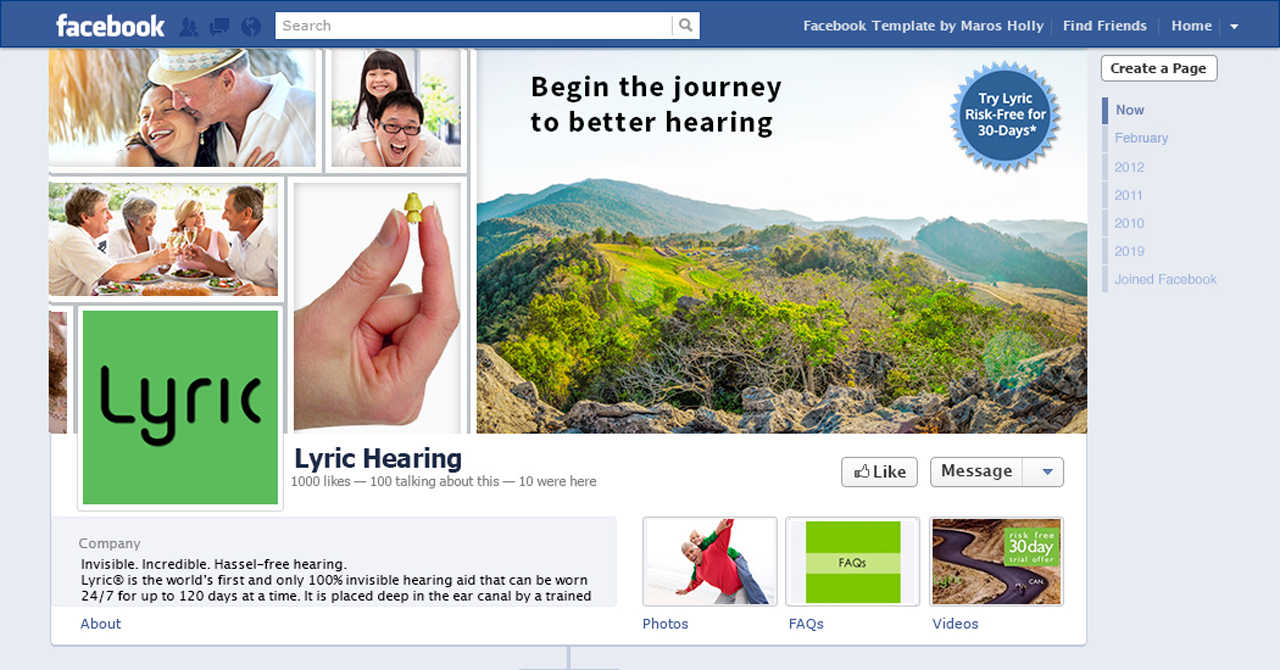
Task: Click the Facebook logo
Action: tap(110, 25)
